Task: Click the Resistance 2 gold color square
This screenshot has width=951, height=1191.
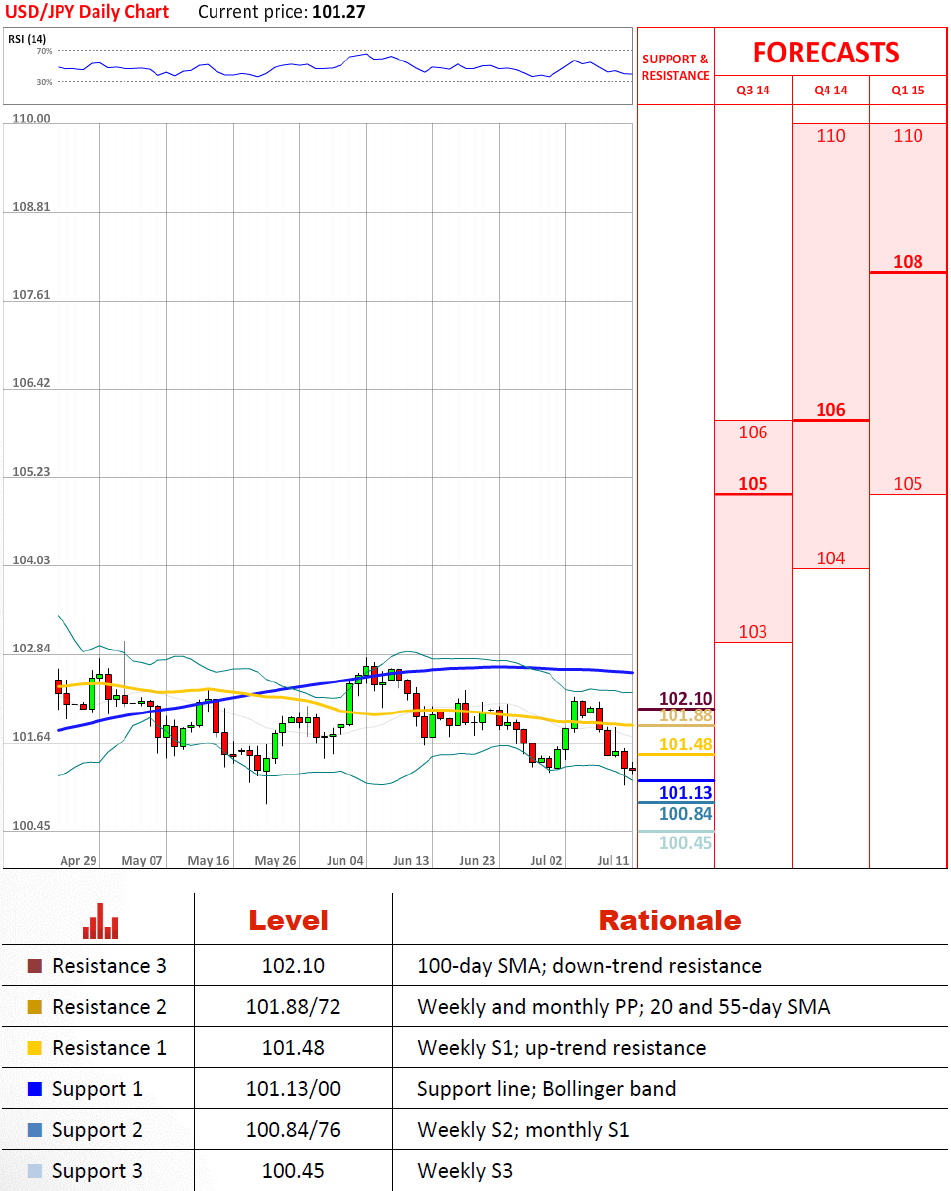Action: 35,1007
